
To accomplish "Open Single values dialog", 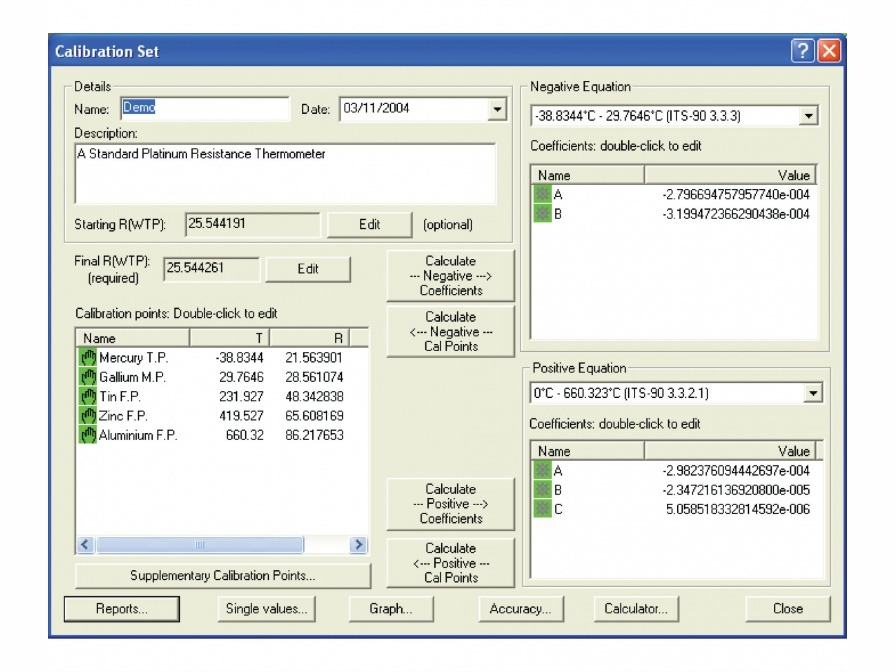I will (x=266, y=609).
